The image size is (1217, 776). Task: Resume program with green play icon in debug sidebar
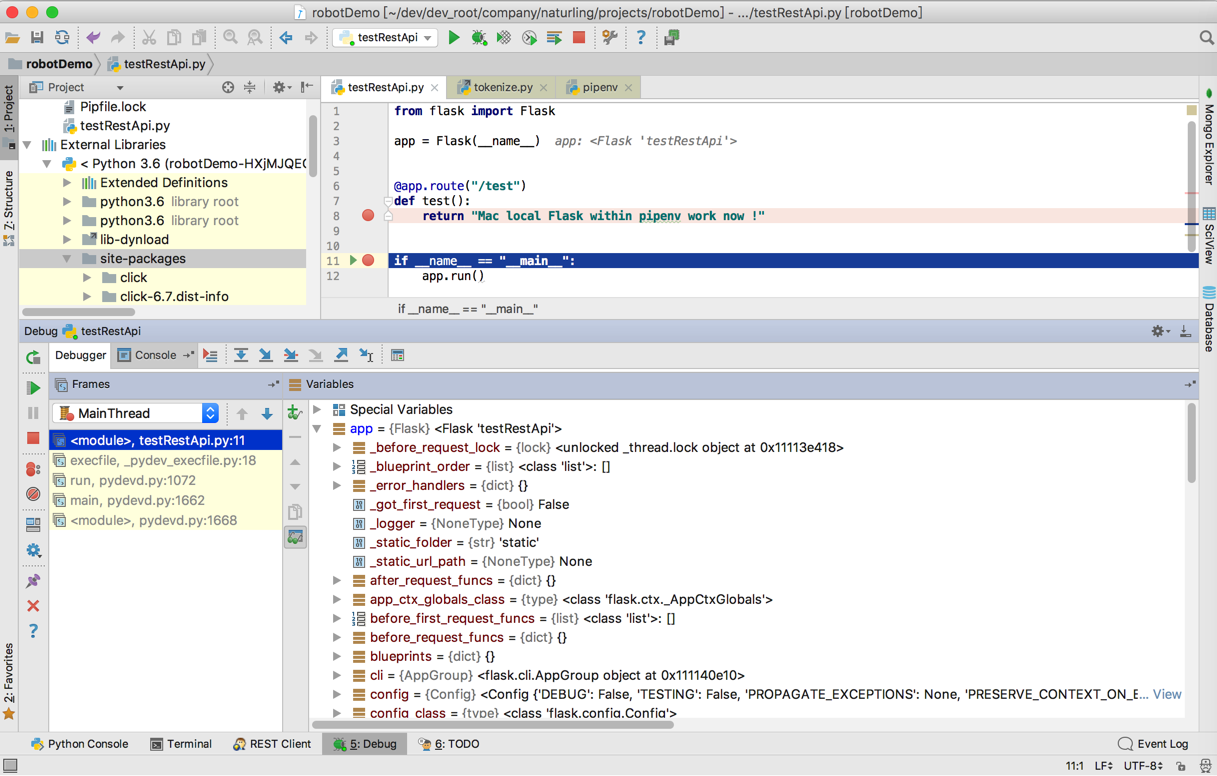pyautogui.click(x=33, y=388)
